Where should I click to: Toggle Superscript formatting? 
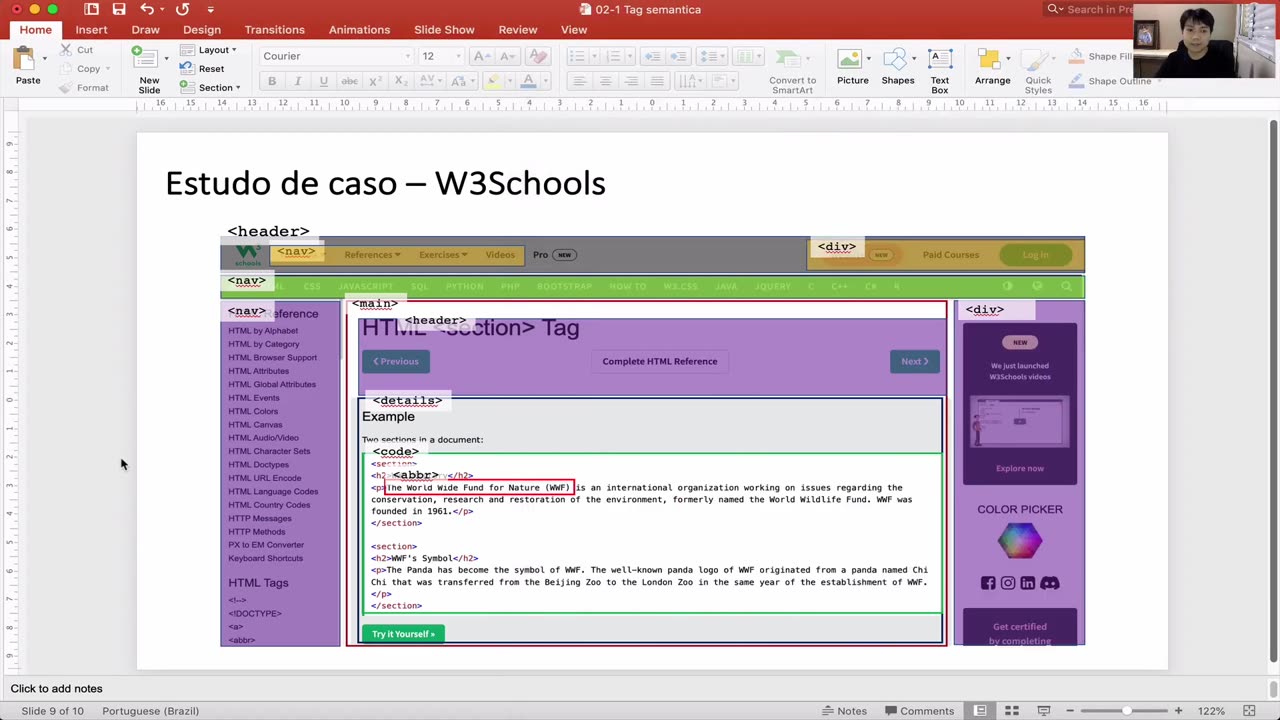click(x=375, y=81)
